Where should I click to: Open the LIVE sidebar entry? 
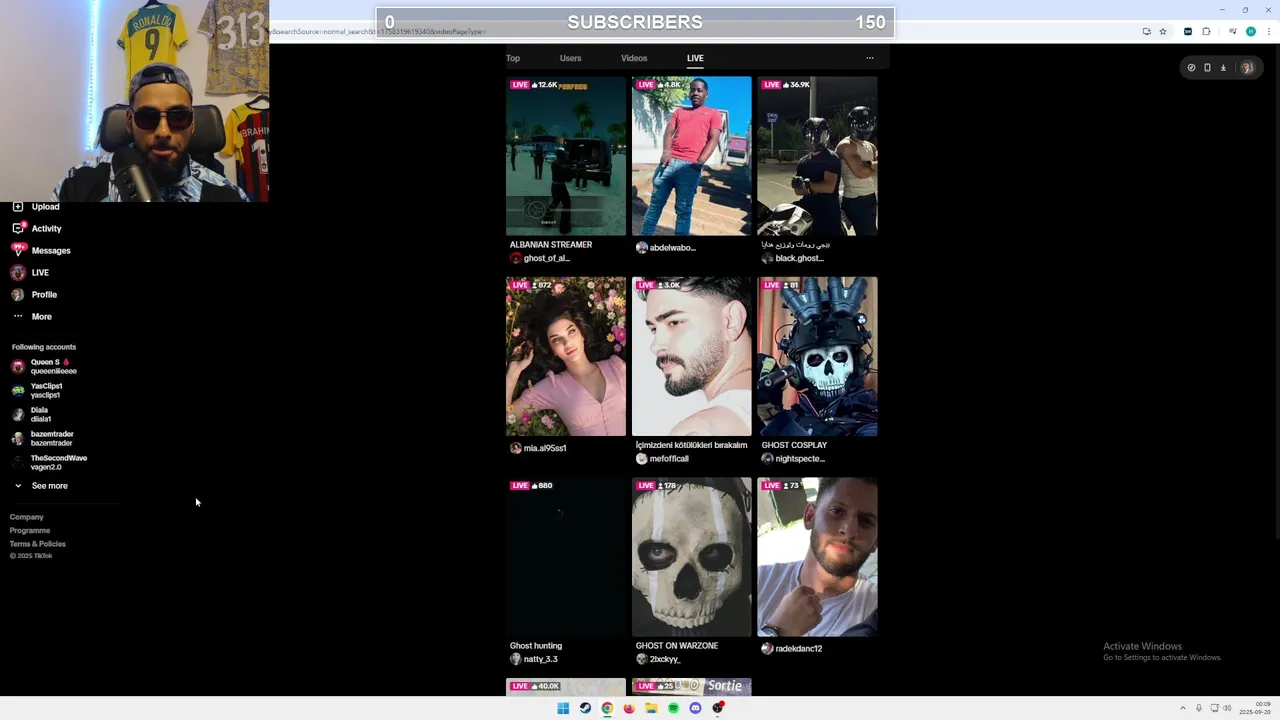pyautogui.click(x=30, y=272)
